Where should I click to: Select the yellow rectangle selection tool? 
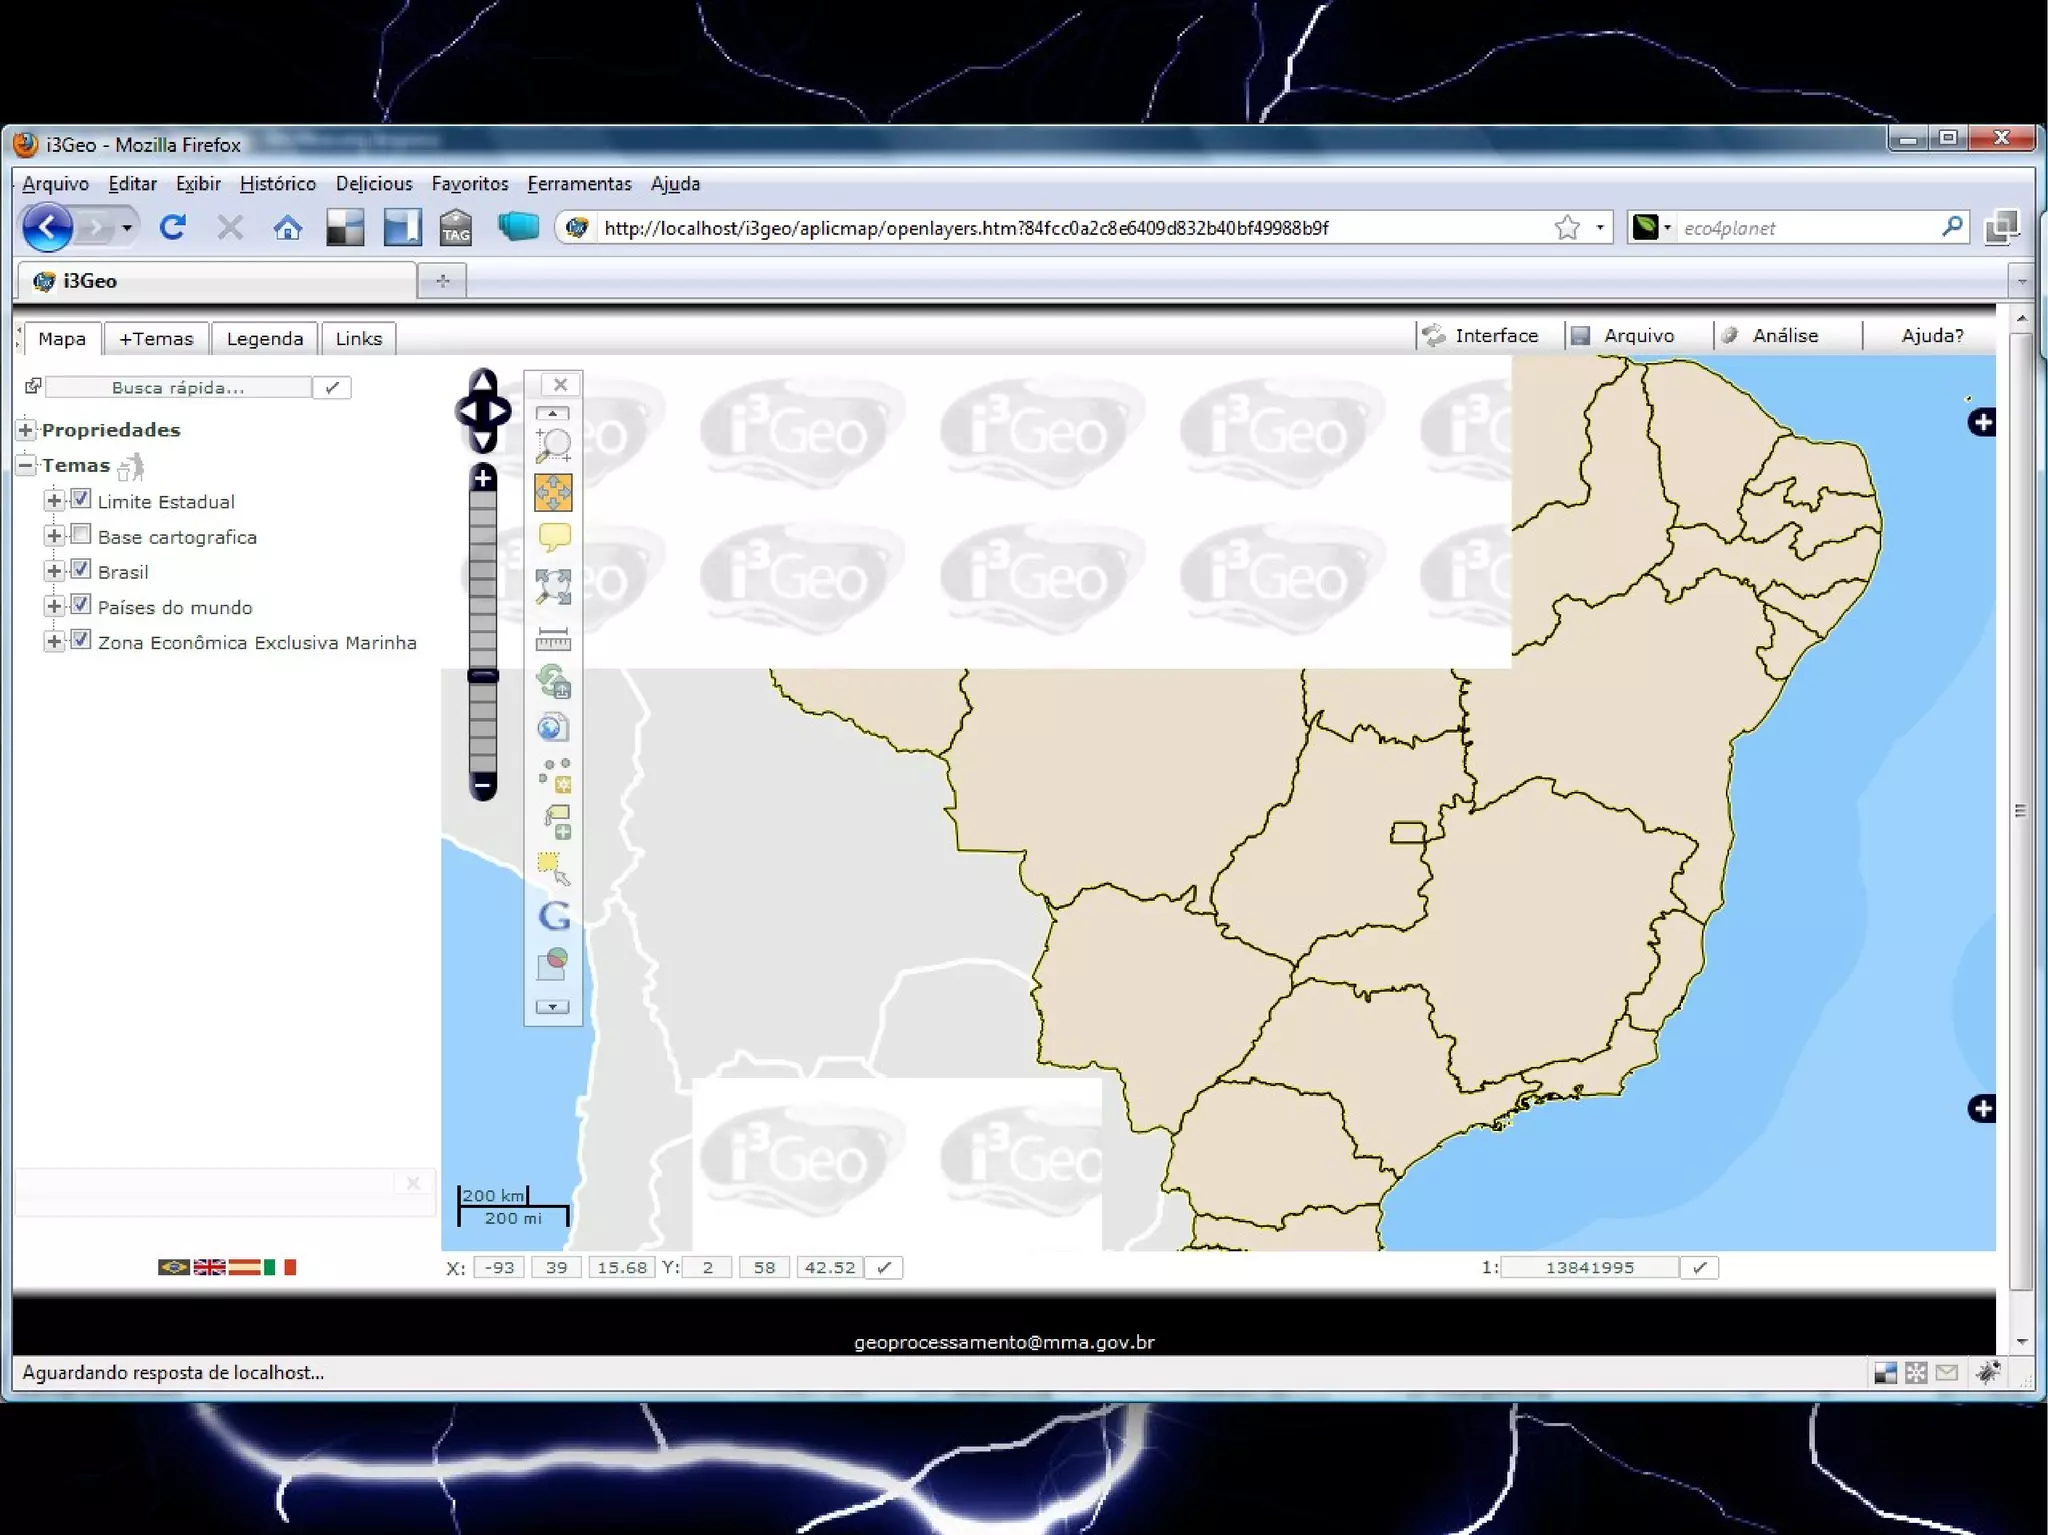[x=553, y=868]
